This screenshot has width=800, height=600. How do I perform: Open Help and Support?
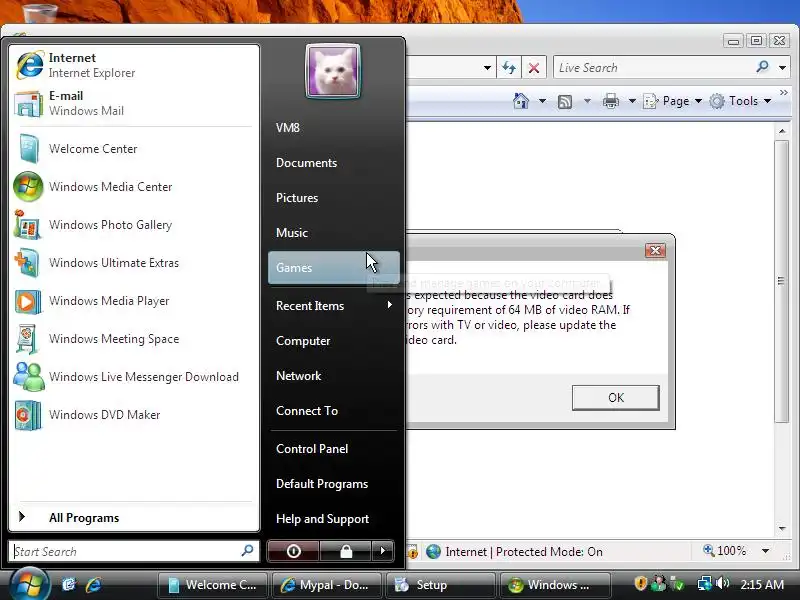point(333,519)
